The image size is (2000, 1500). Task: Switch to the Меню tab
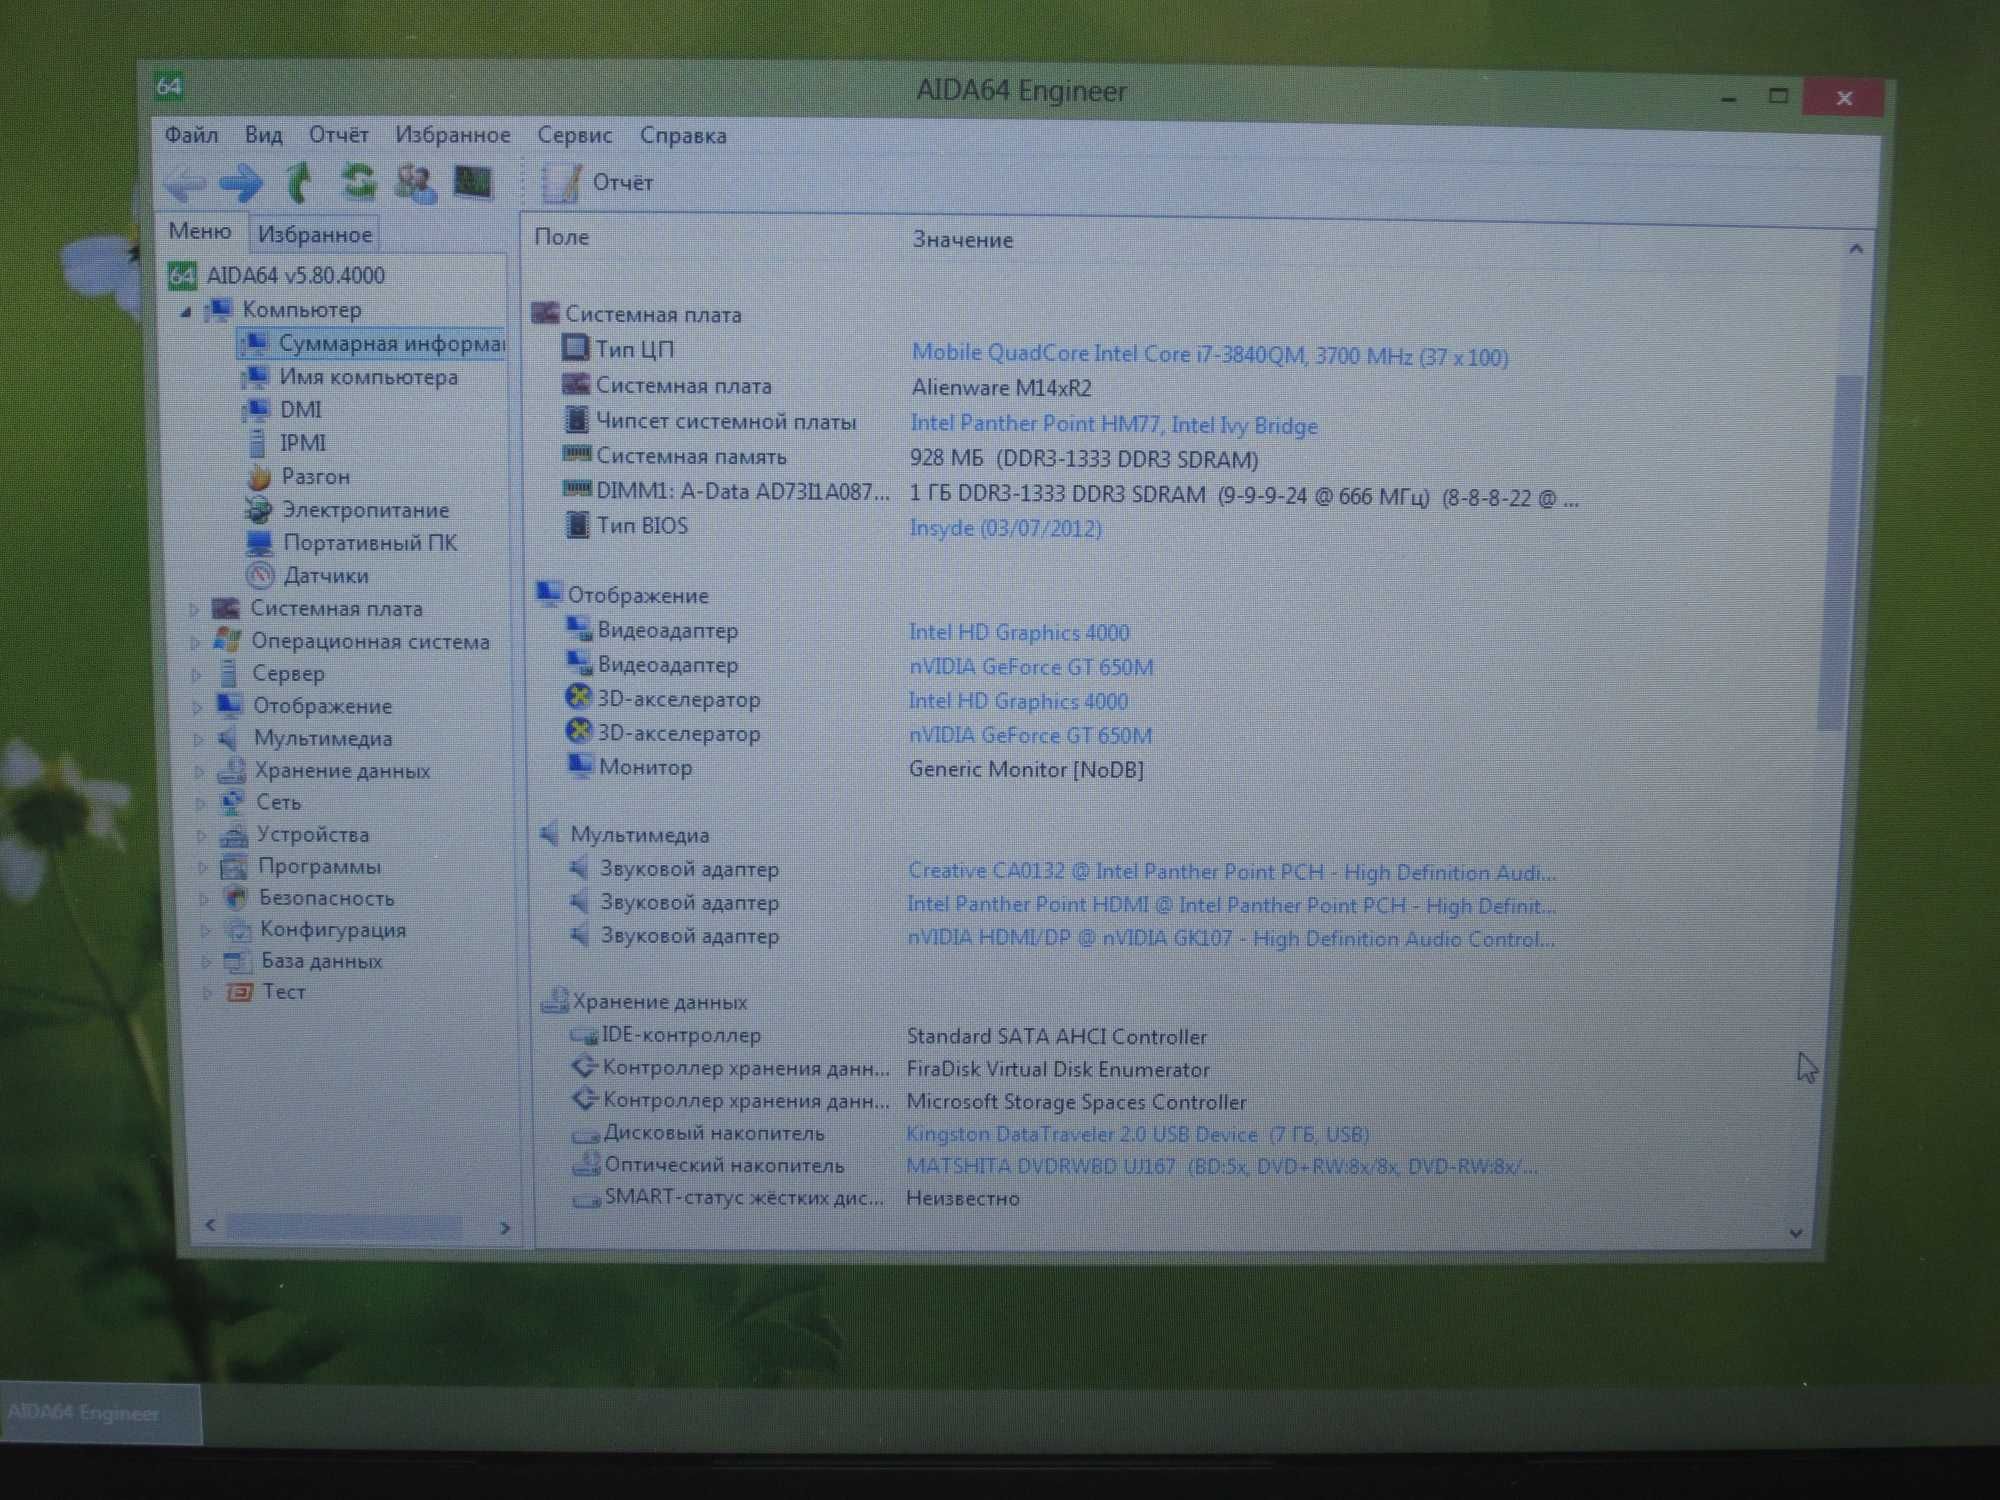click(x=200, y=231)
